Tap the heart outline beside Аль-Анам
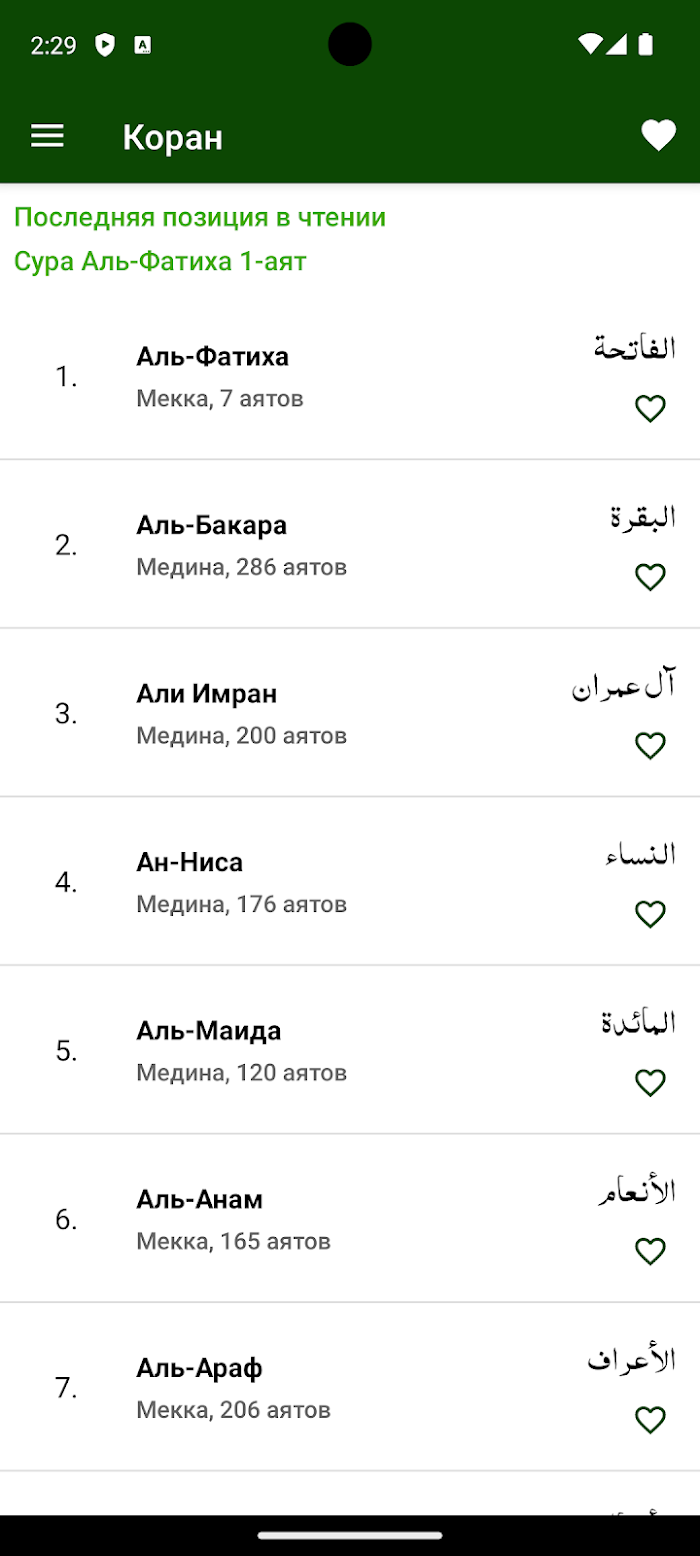700x1556 pixels. click(x=651, y=1251)
